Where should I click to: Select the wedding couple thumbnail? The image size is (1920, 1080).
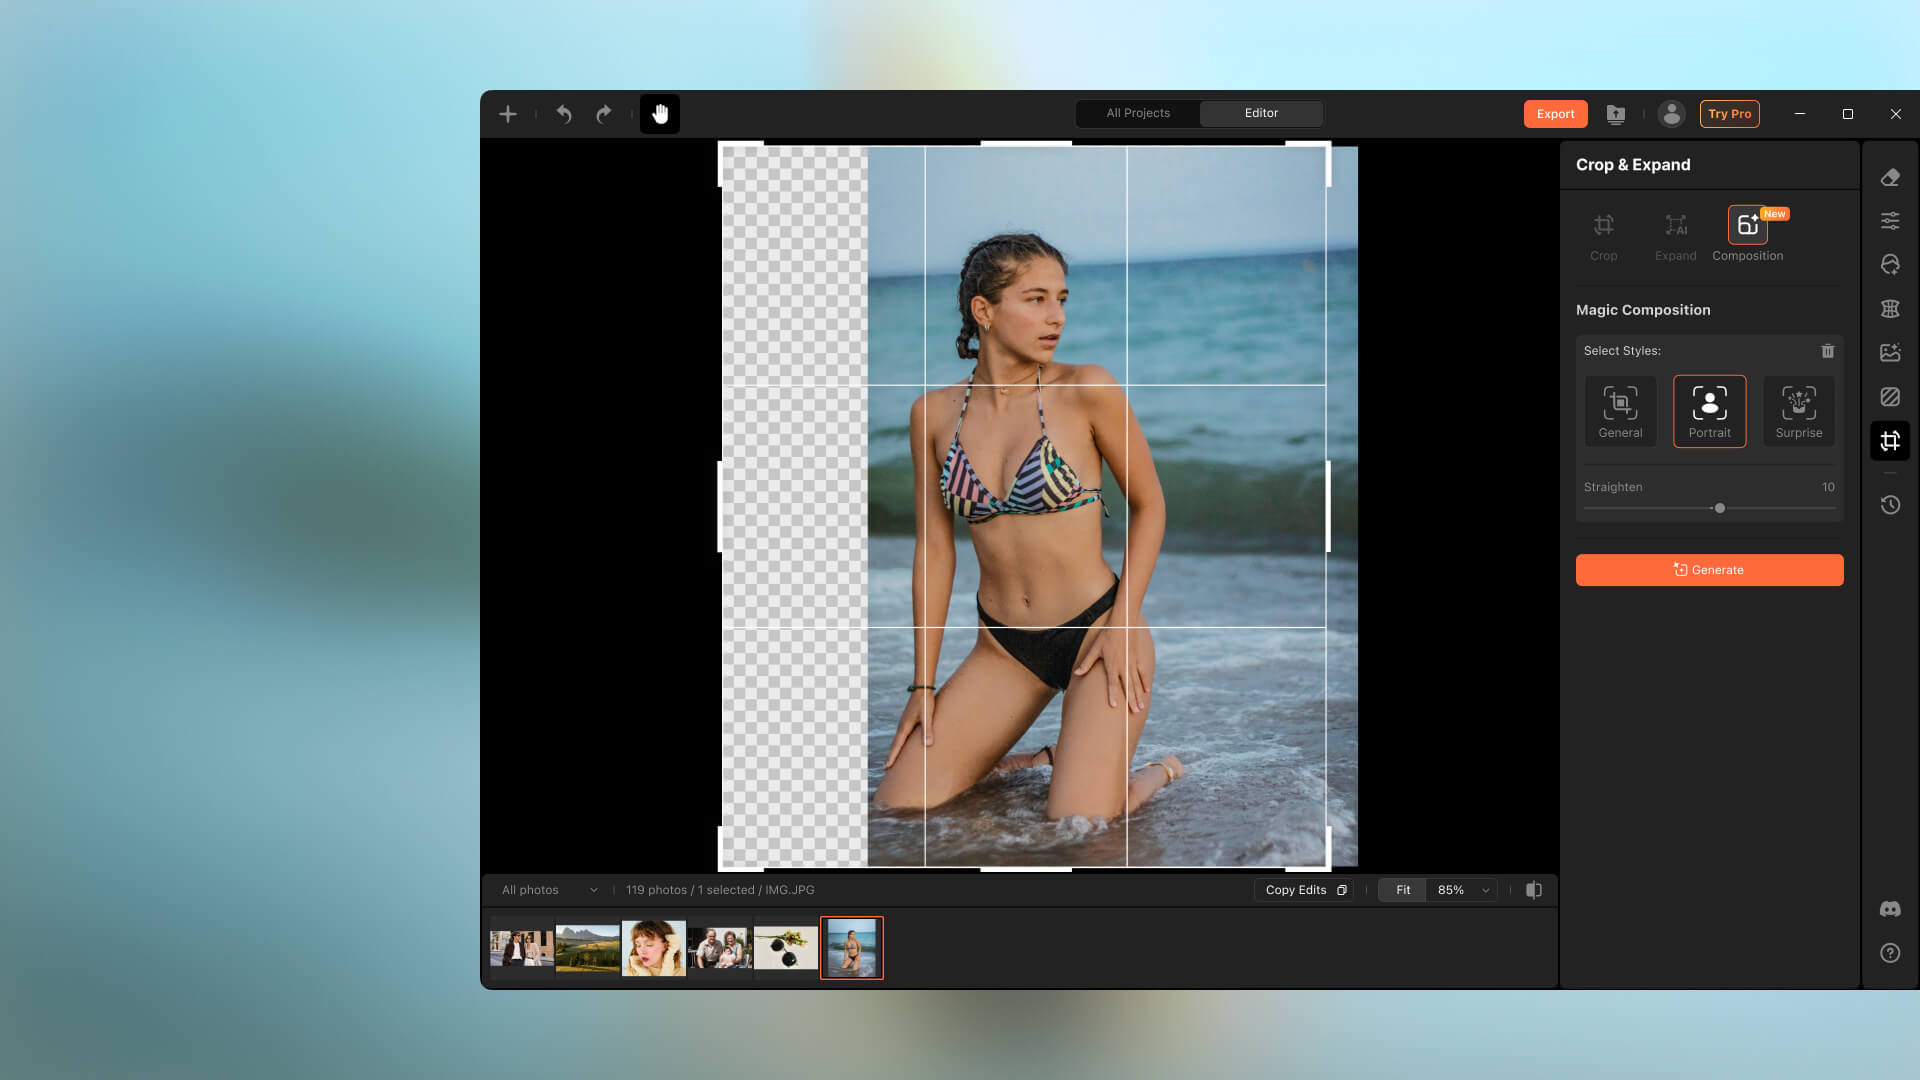coord(522,948)
